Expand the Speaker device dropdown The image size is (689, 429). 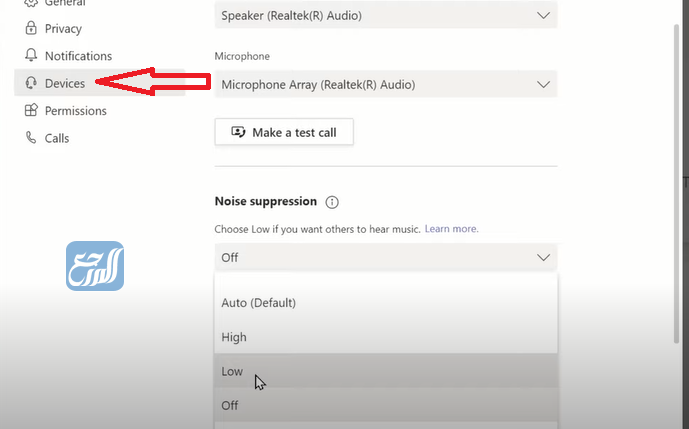pyautogui.click(x=385, y=15)
